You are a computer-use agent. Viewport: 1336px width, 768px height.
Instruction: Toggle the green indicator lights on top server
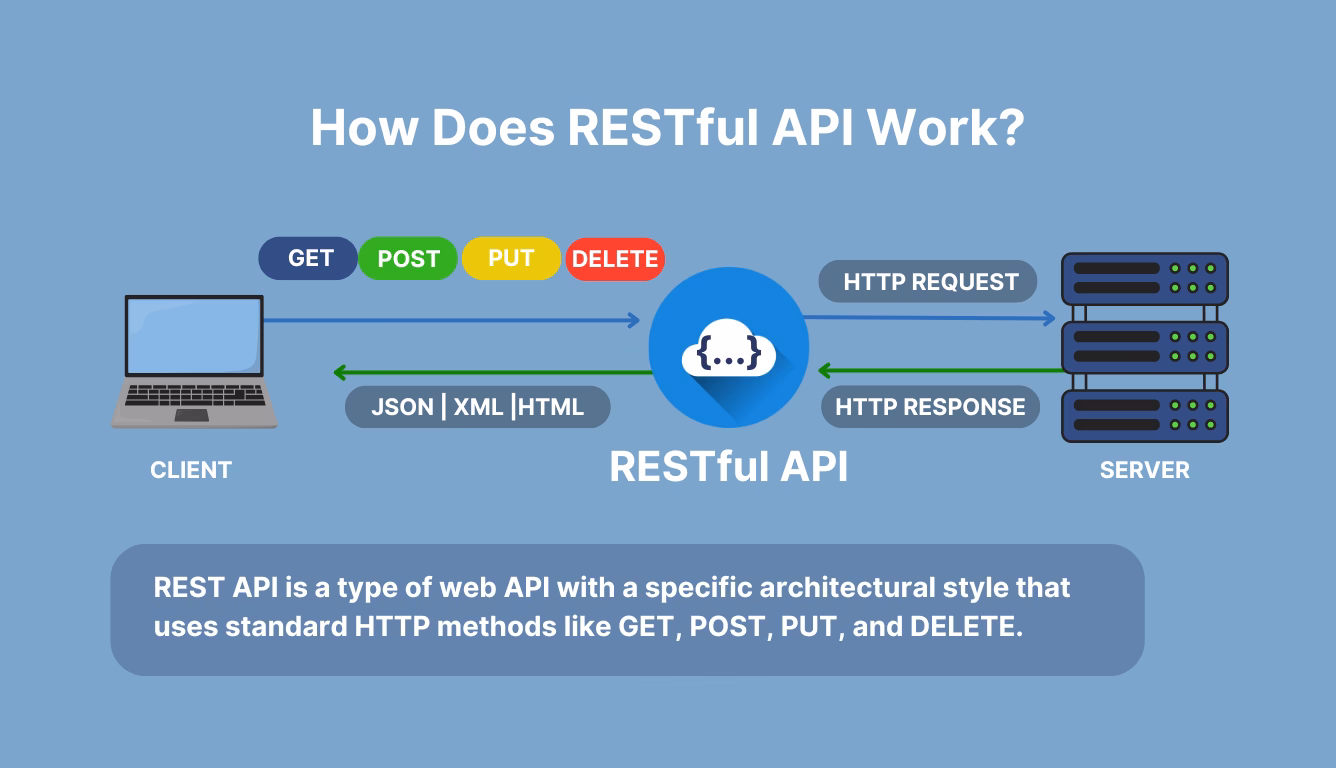(1194, 275)
